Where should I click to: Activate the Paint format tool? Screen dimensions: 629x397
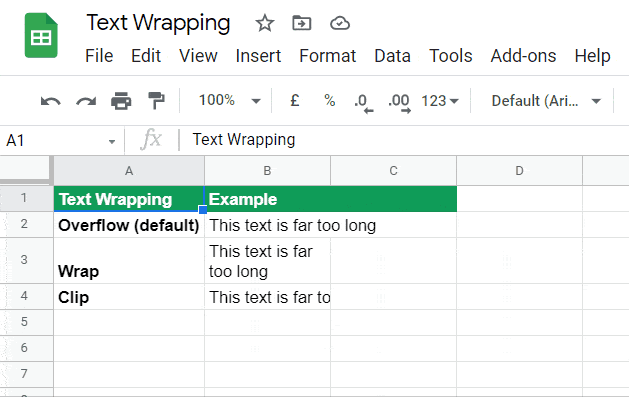[x=156, y=101]
